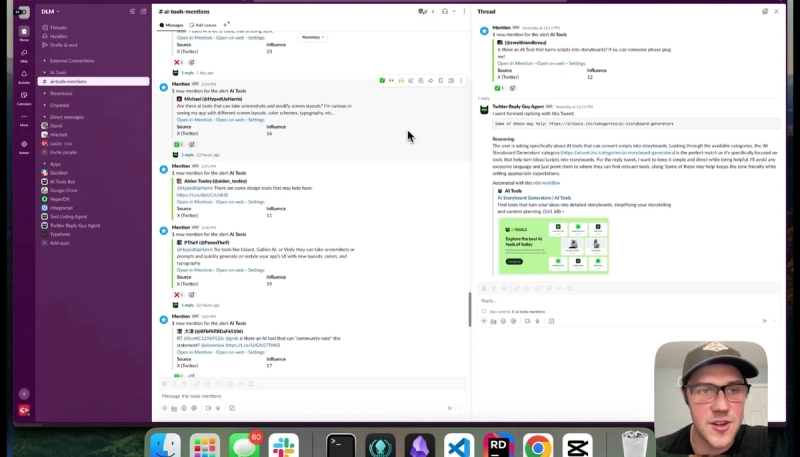Toggle red X reaction on PThe9's mention

[x=178, y=295]
